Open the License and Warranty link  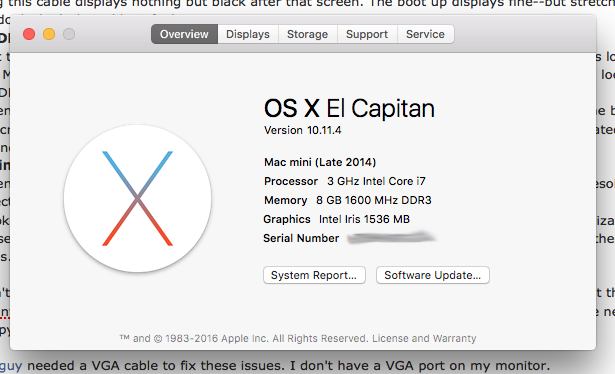424,338
